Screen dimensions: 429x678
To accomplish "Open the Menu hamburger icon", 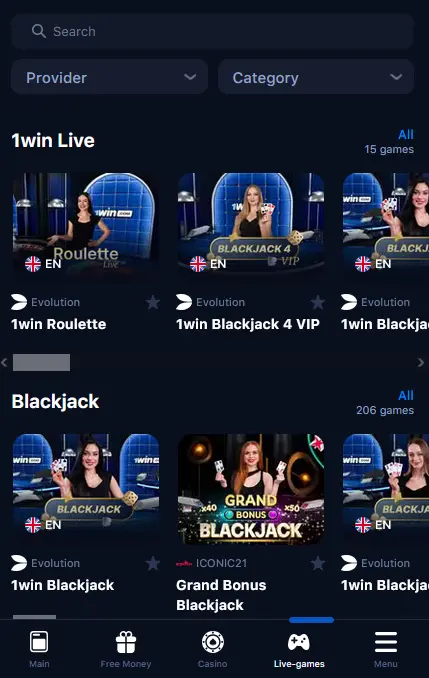I will tap(386, 642).
